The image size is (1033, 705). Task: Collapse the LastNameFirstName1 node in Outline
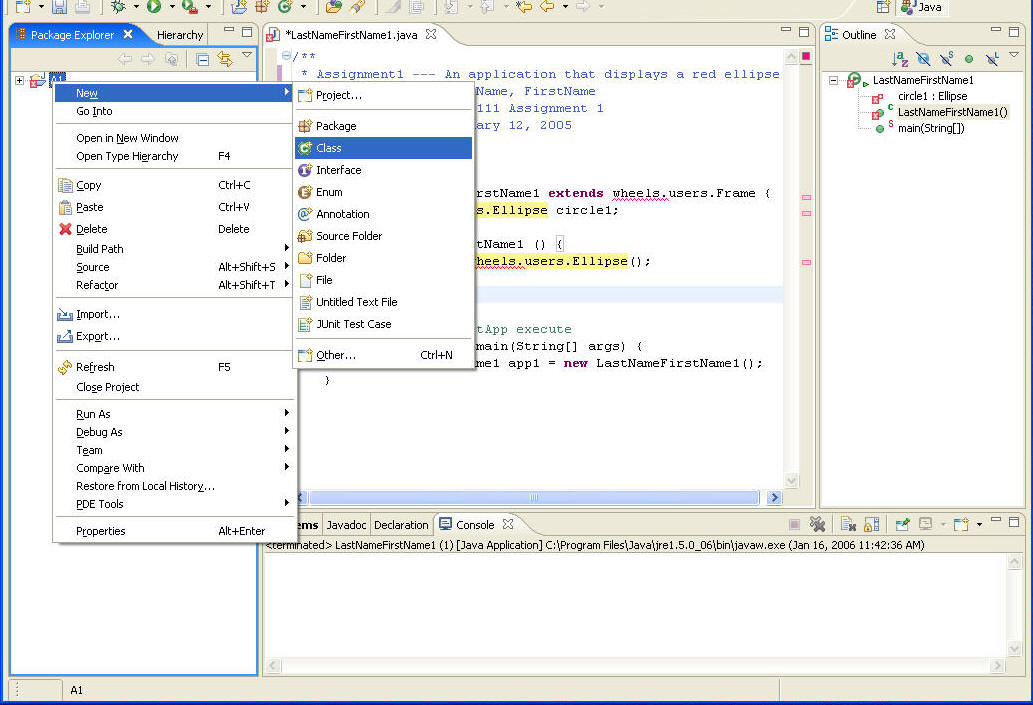pos(834,80)
